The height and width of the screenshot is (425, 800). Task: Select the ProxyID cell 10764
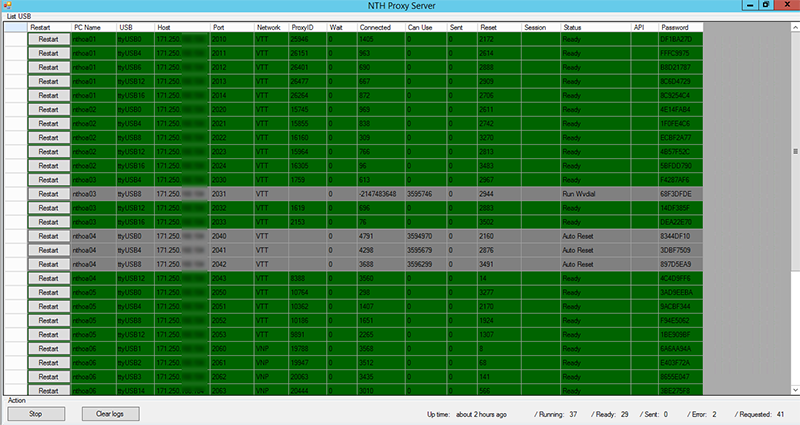(x=307, y=292)
